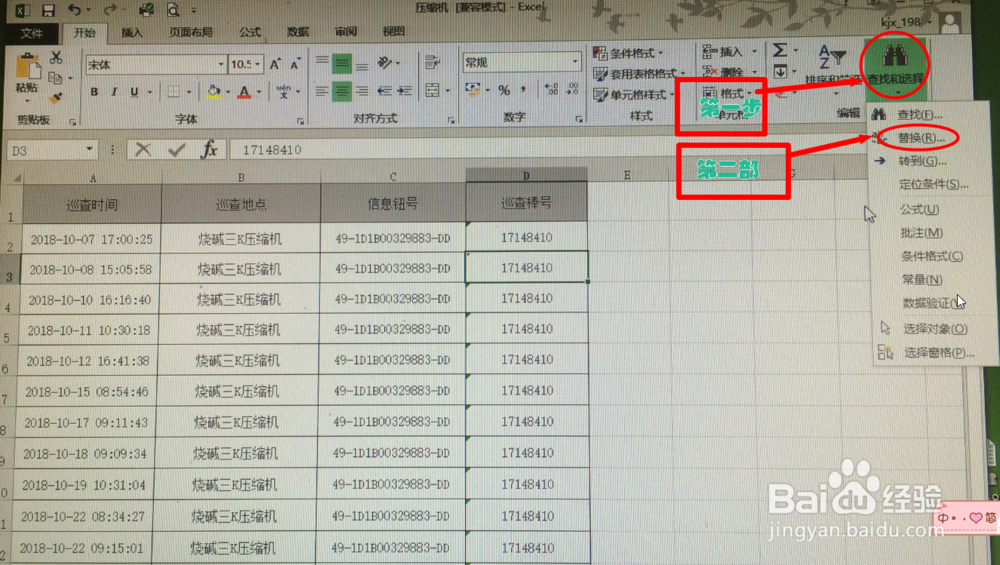Click 插入 insert cells button
This screenshot has height=565, width=1000.
(730, 52)
